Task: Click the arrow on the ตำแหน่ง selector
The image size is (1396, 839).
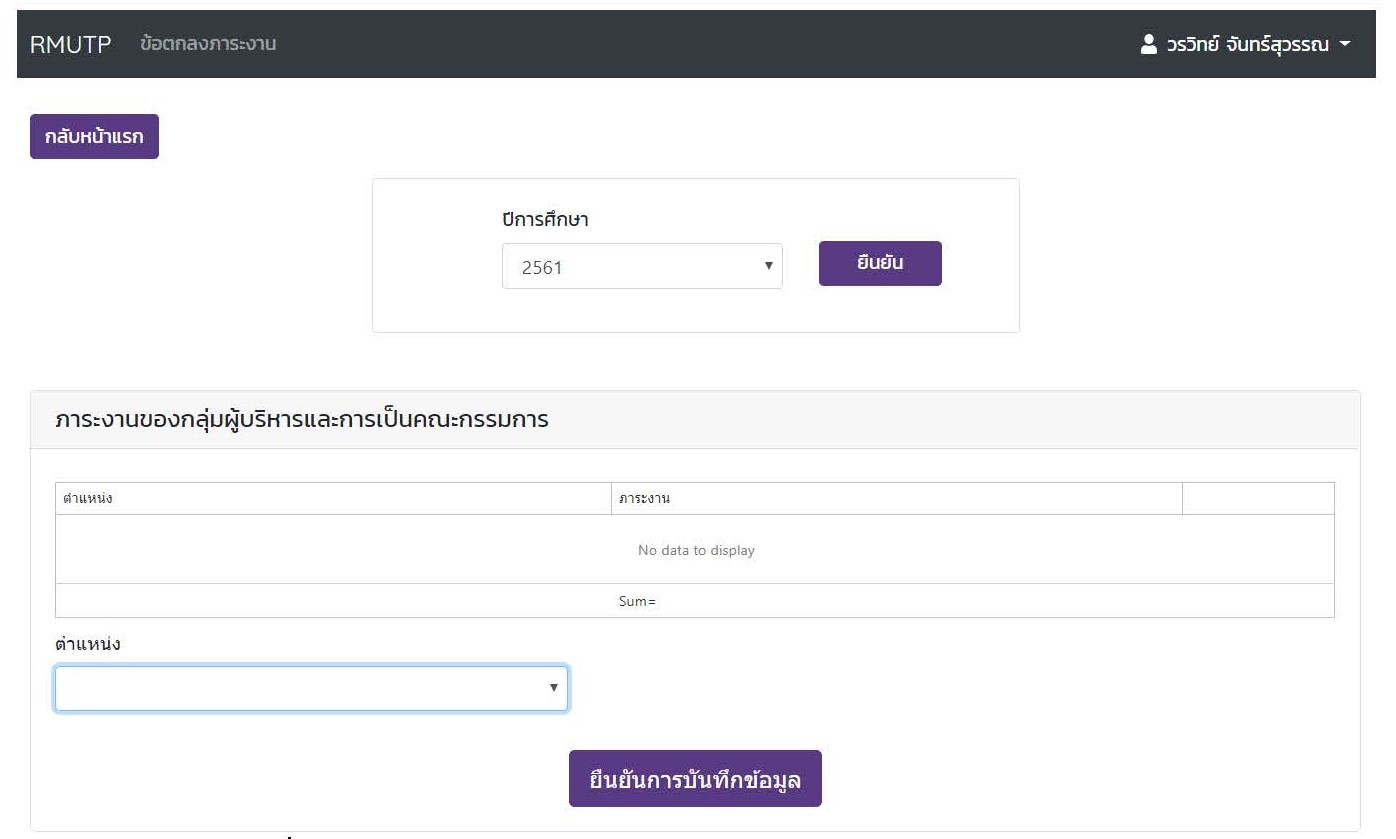Action: tap(553, 688)
